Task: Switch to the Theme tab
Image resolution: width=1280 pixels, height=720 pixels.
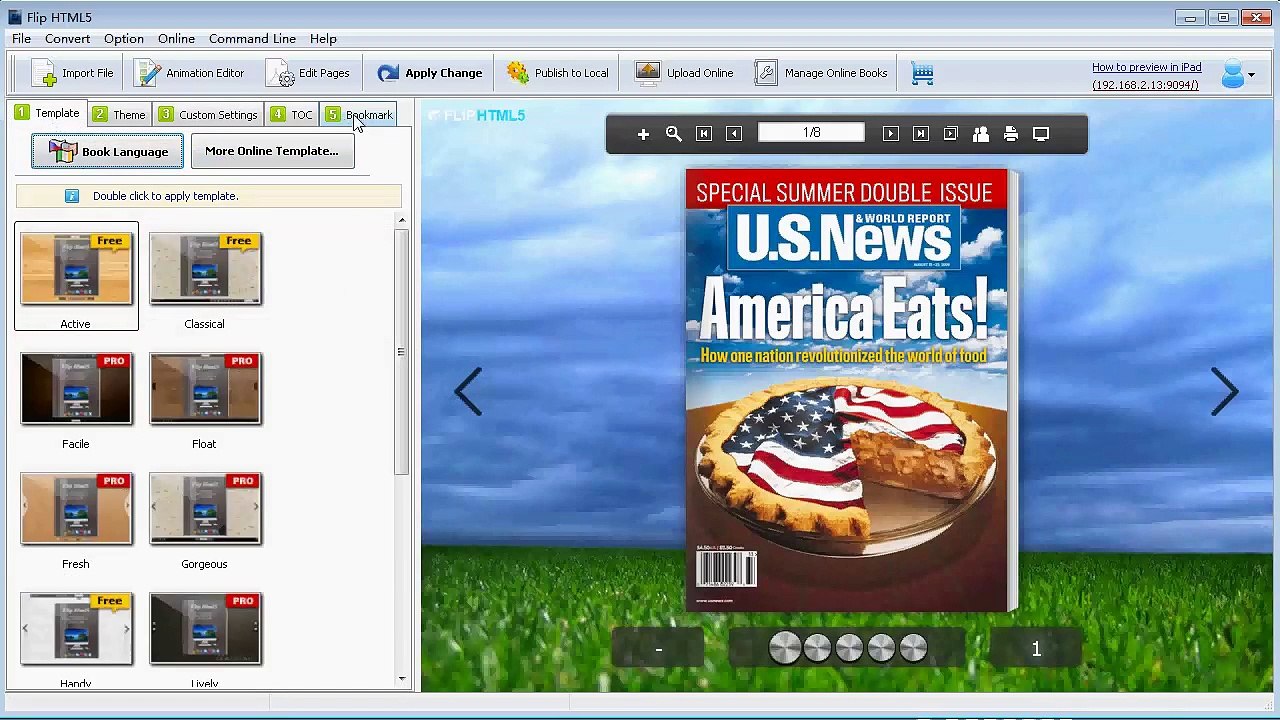Action: [119, 114]
